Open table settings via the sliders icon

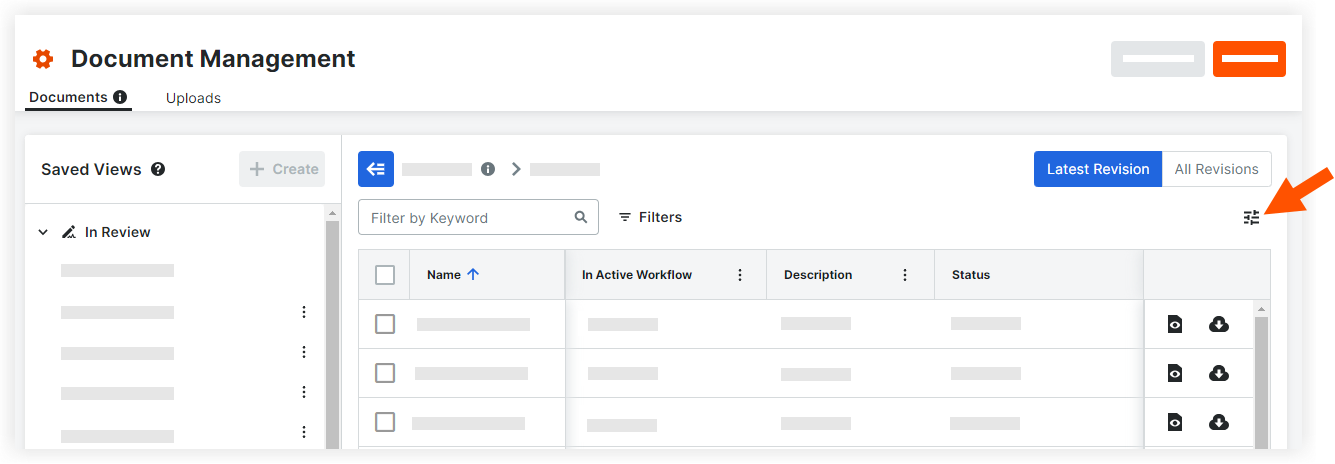click(x=1251, y=217)
